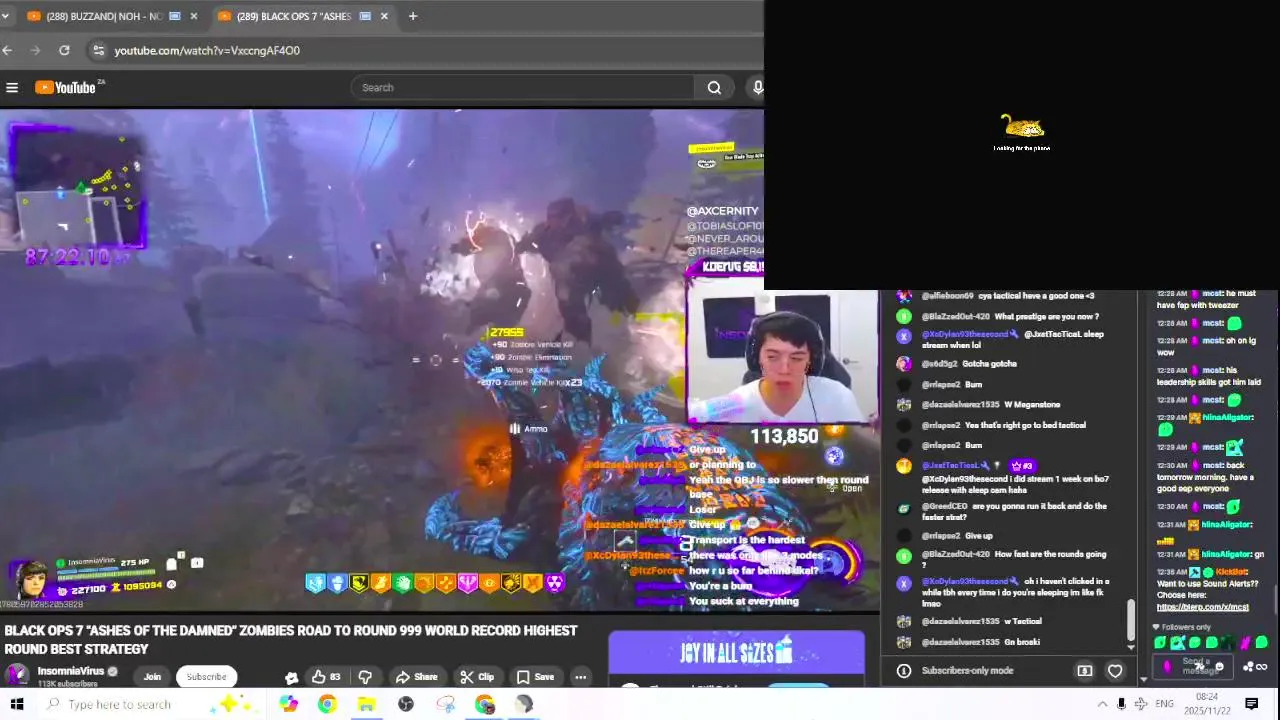This screenshot has width=1280, height=720.
Task: Click the YouTube search magnifier button
Action: pos(714,88)
